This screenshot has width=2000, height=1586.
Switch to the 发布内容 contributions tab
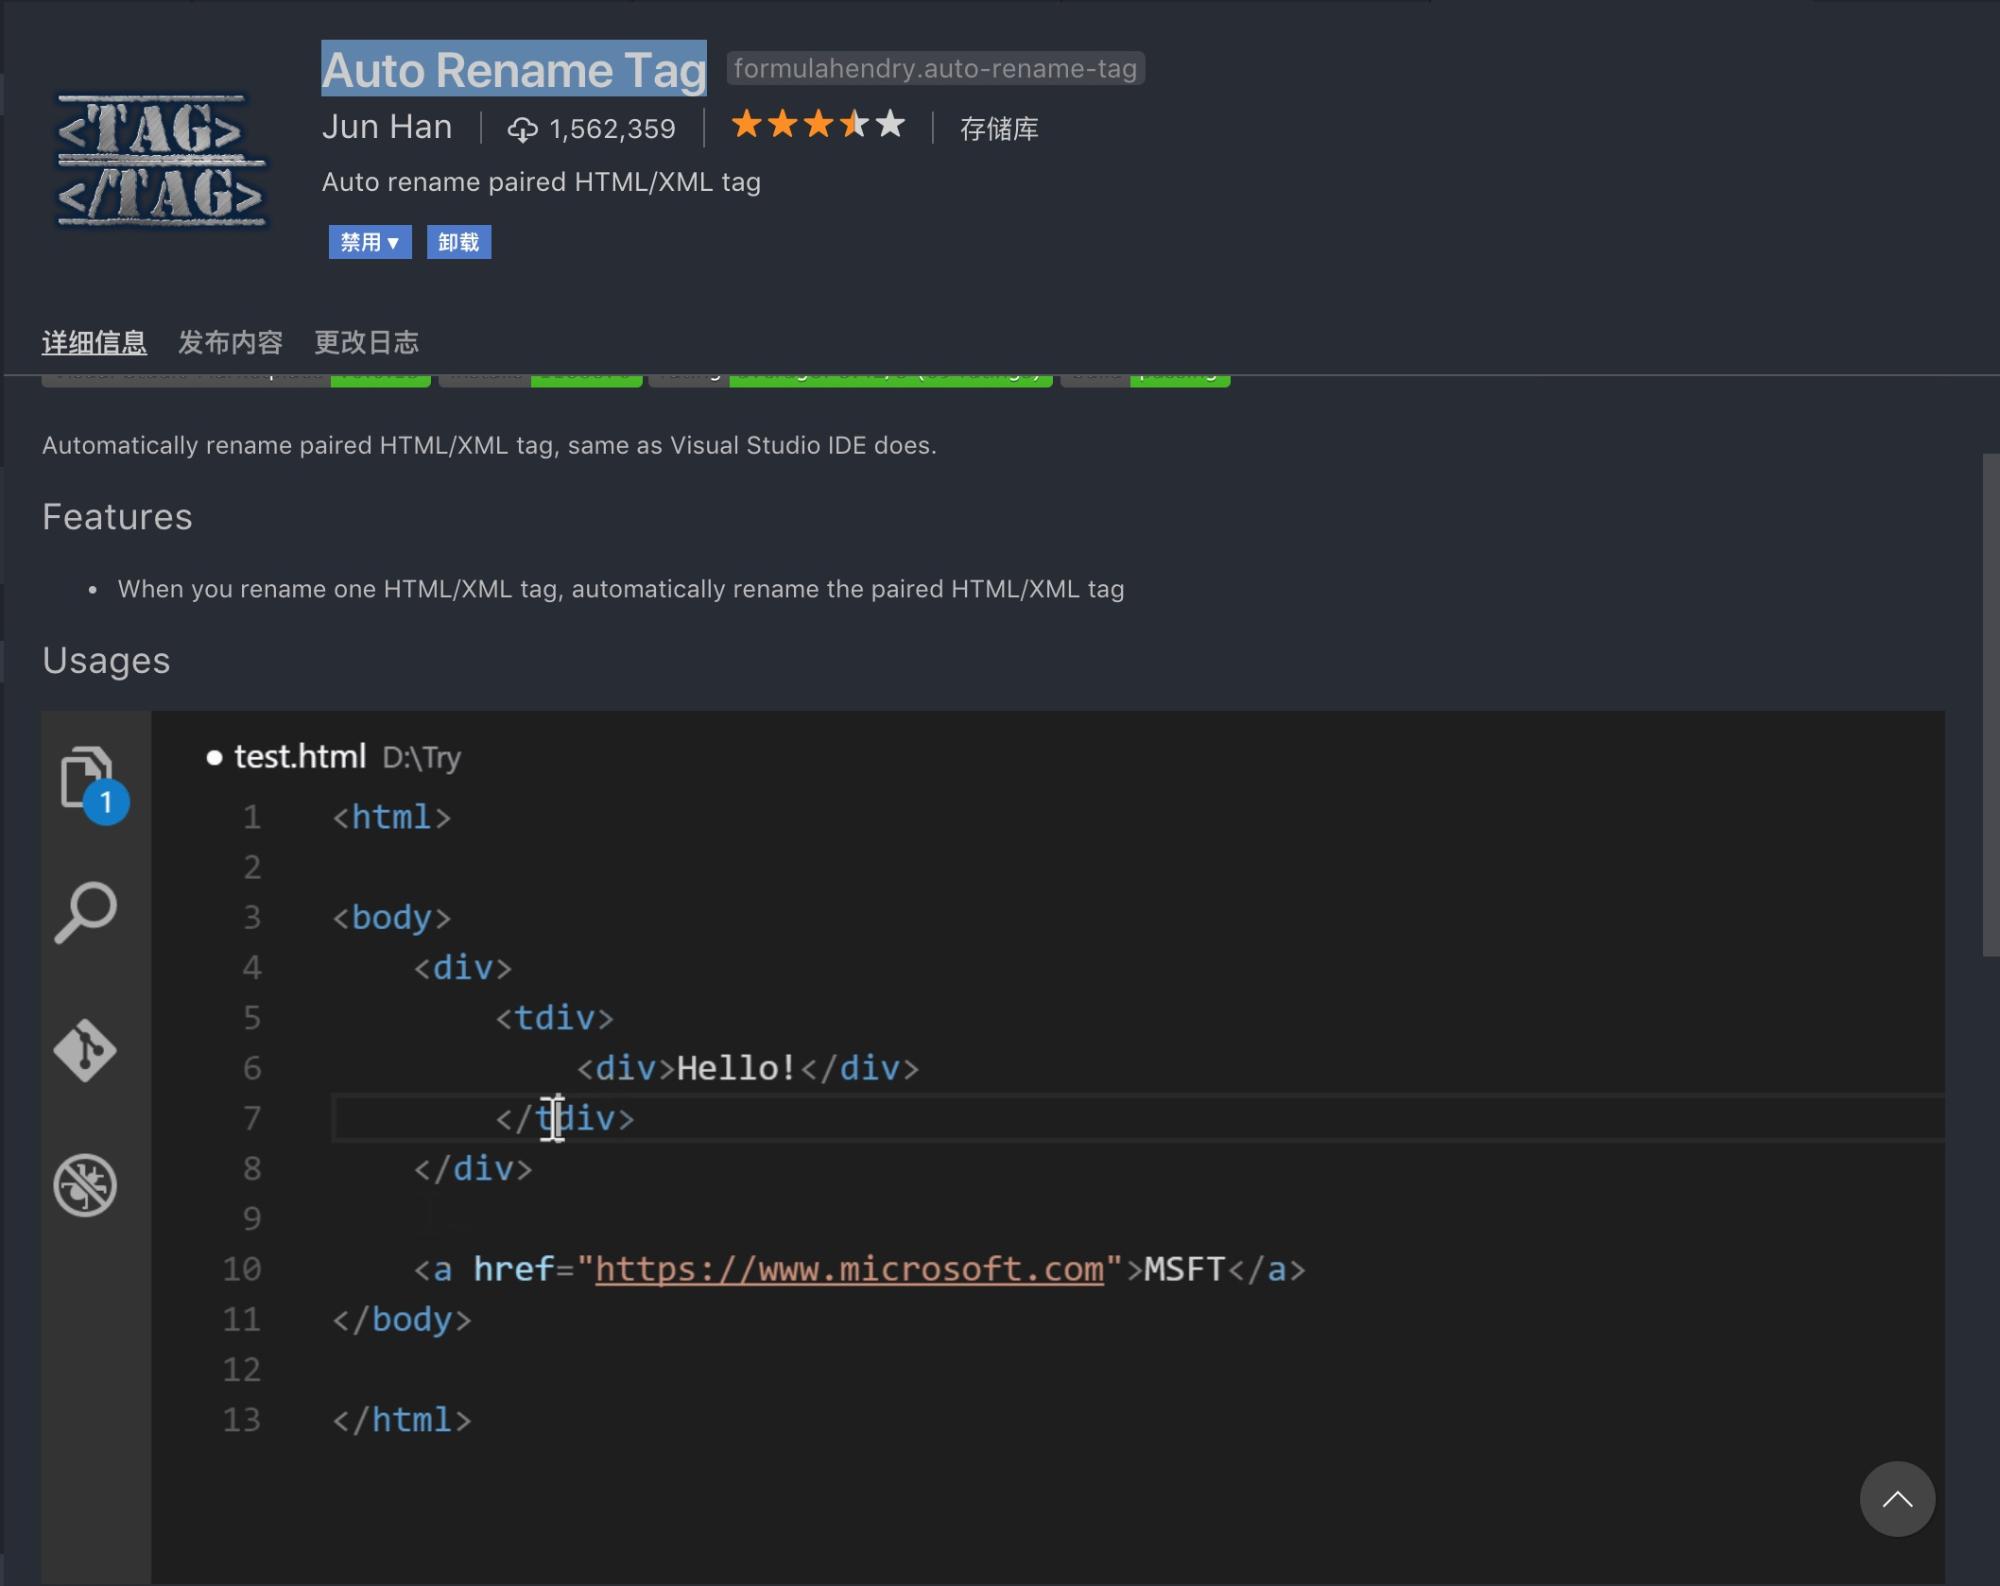point(230,342)
